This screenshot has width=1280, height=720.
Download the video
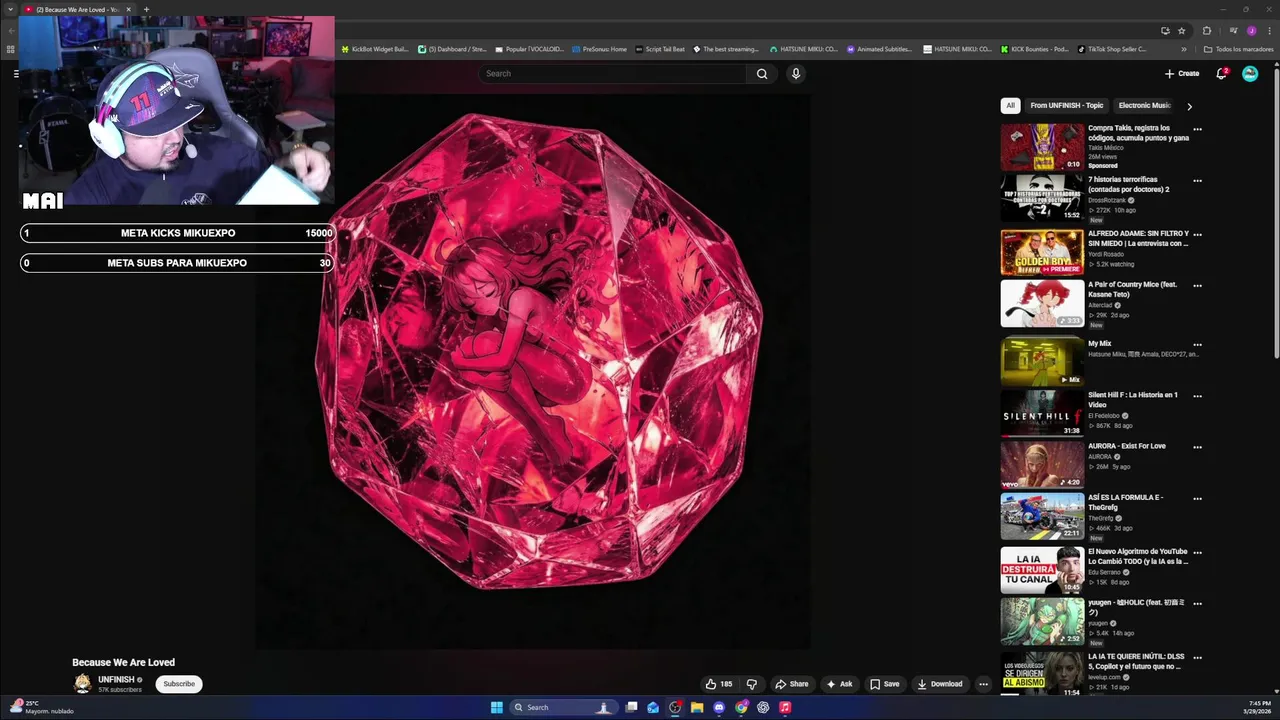pos(940,684)
